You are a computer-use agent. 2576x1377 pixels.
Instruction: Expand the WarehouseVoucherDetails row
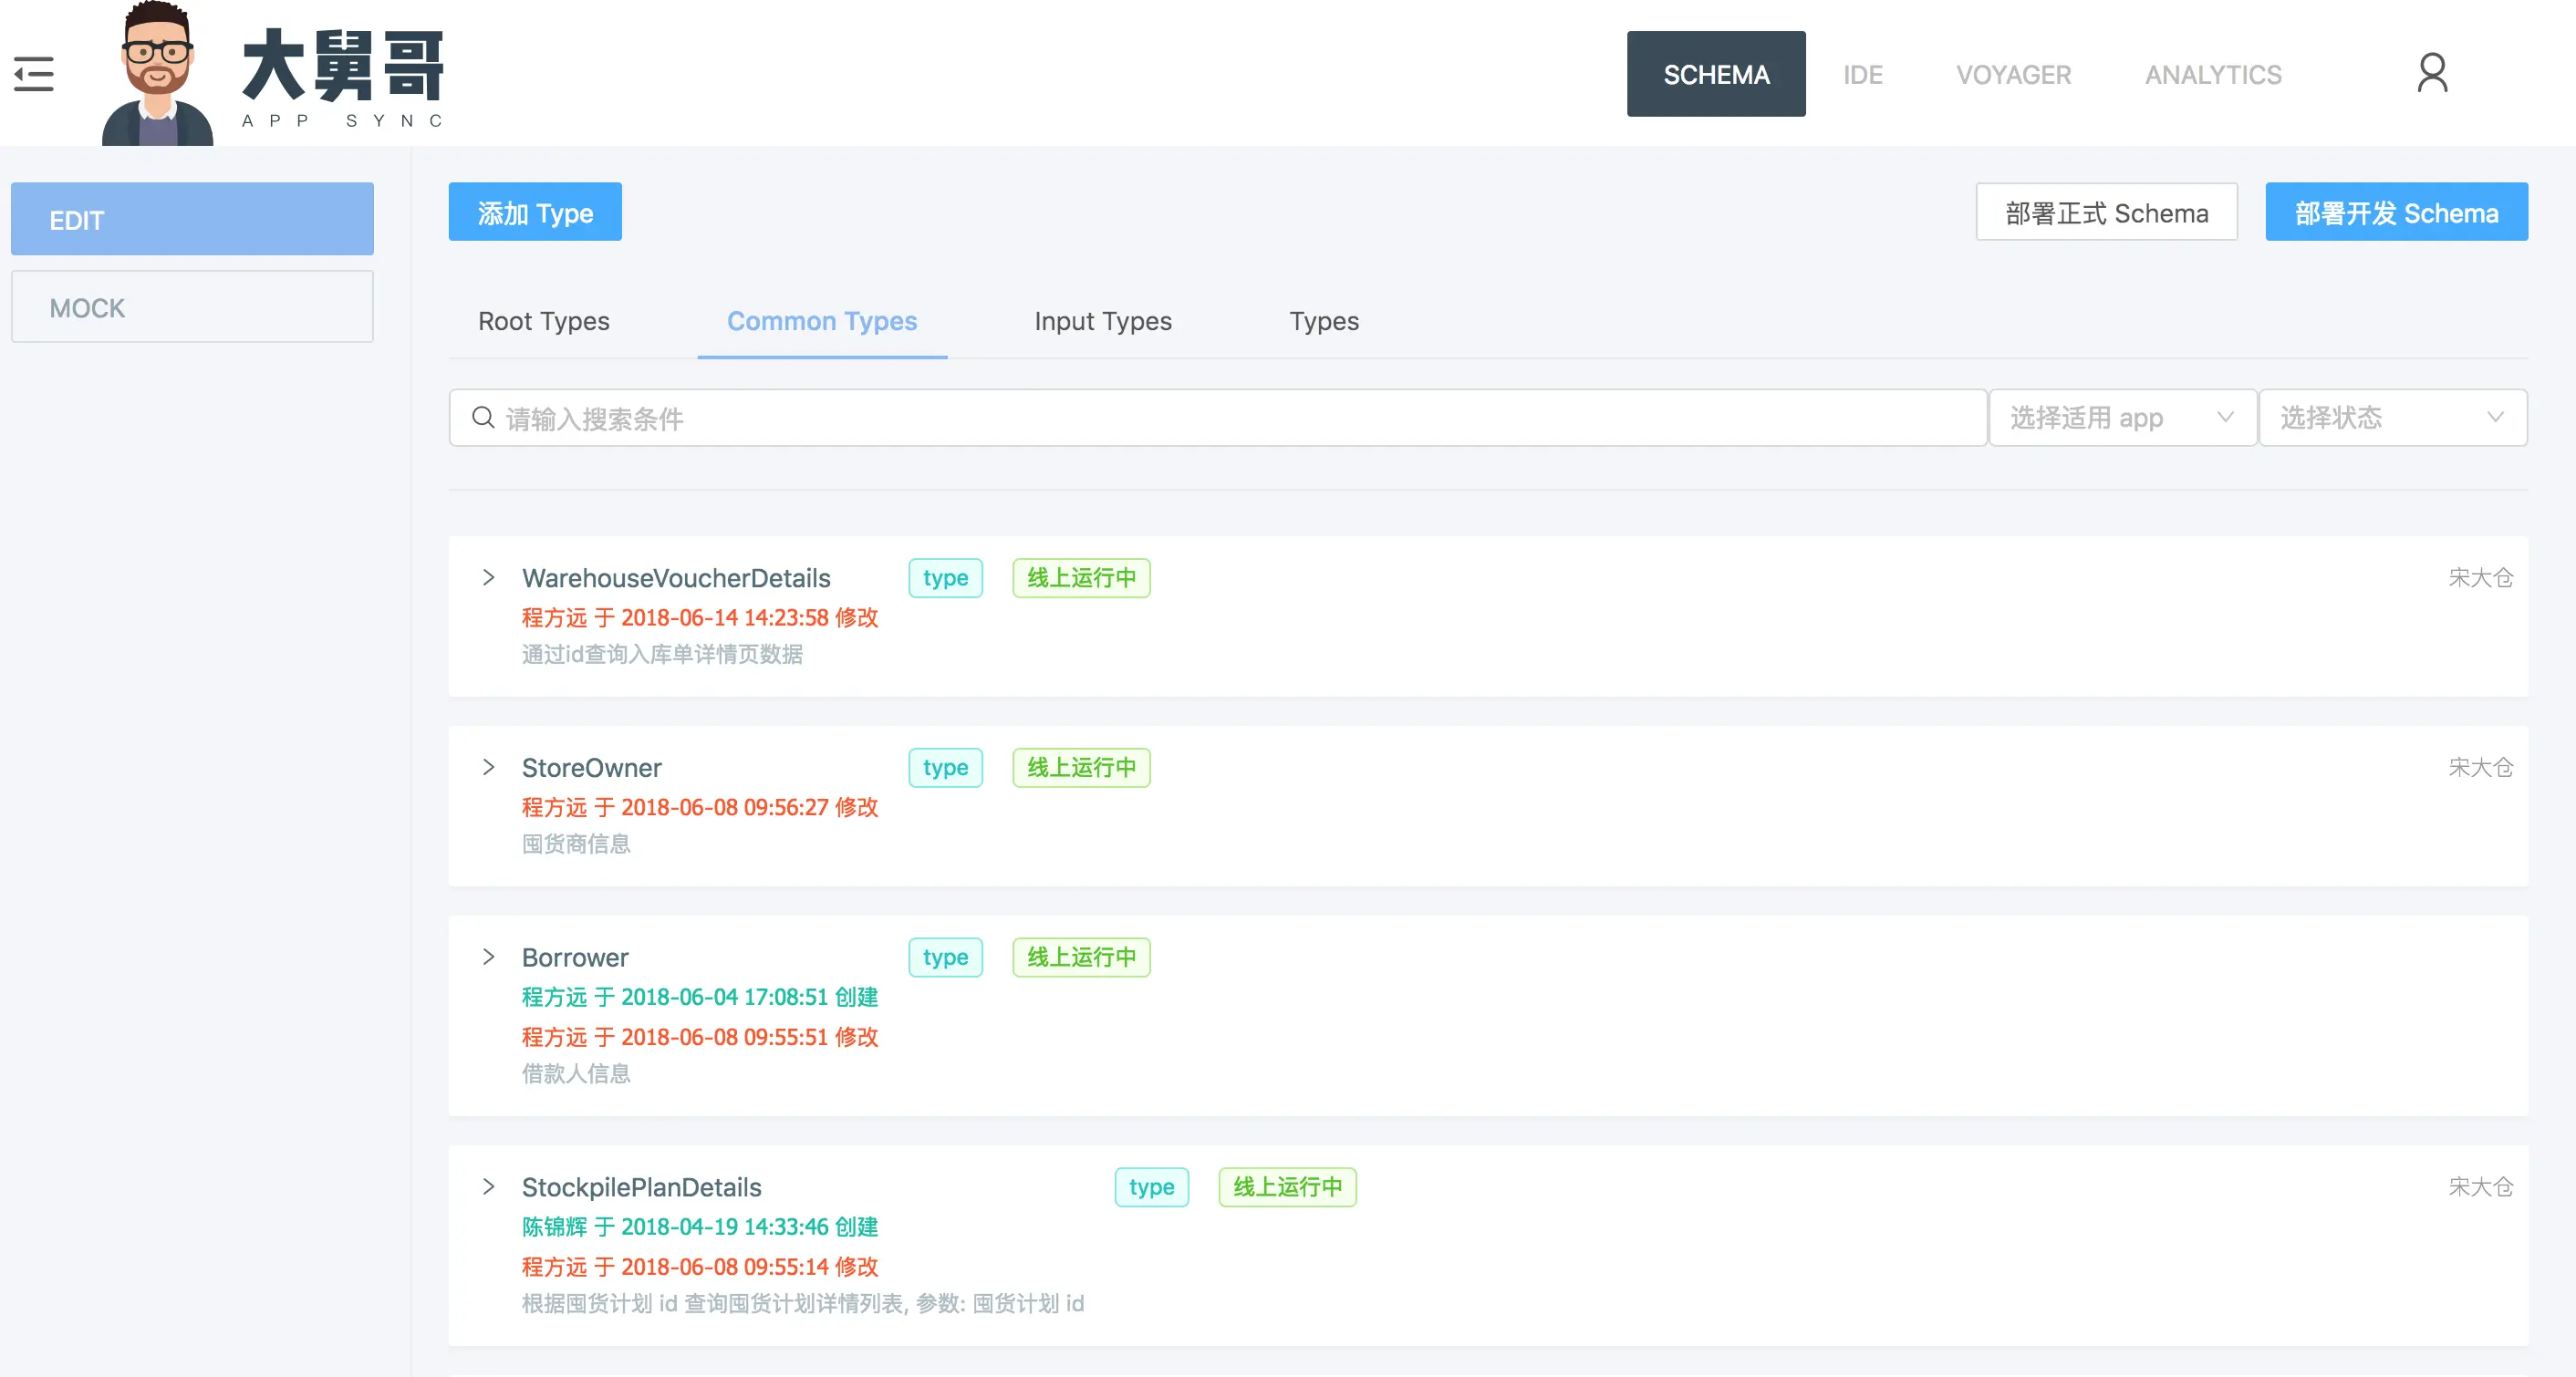click(489, 578)
